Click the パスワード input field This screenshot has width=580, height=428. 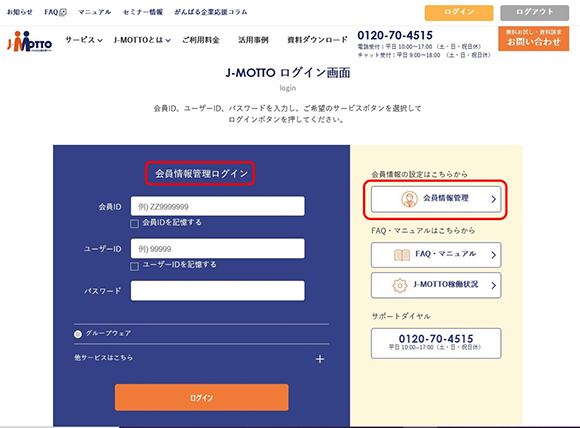218,291
